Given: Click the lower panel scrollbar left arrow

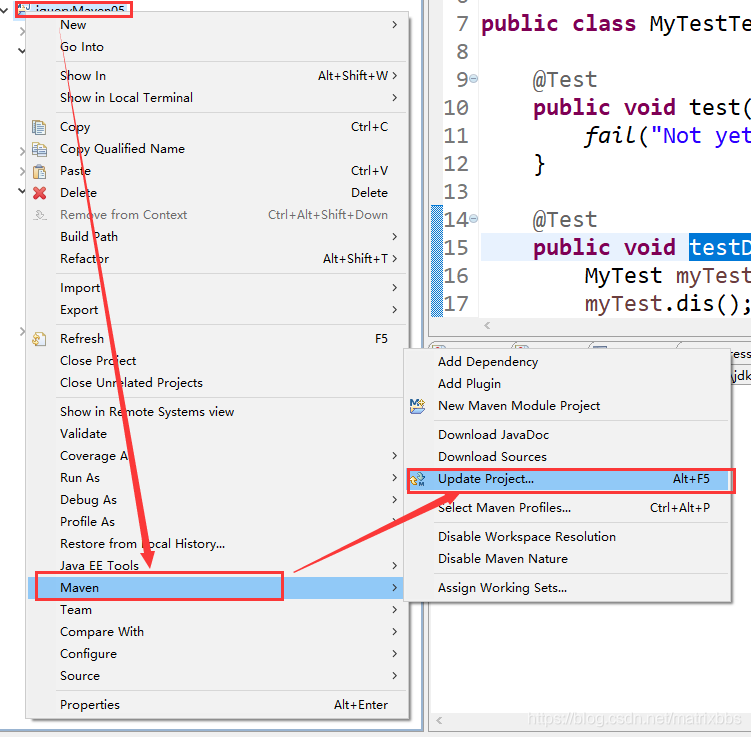Looking at the screenshot, I should click(x=439, y=720).
